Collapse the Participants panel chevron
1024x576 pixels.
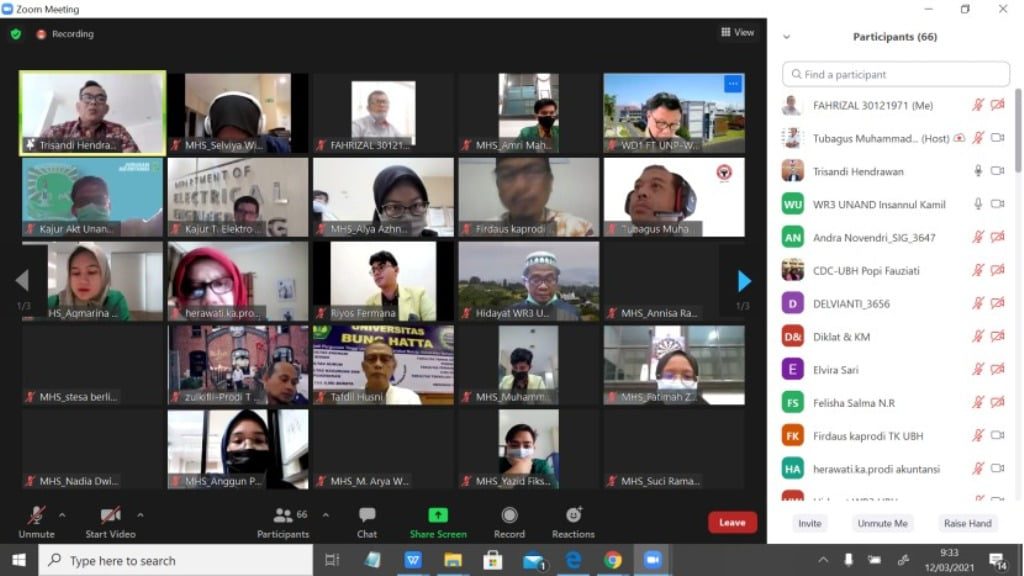786,37
